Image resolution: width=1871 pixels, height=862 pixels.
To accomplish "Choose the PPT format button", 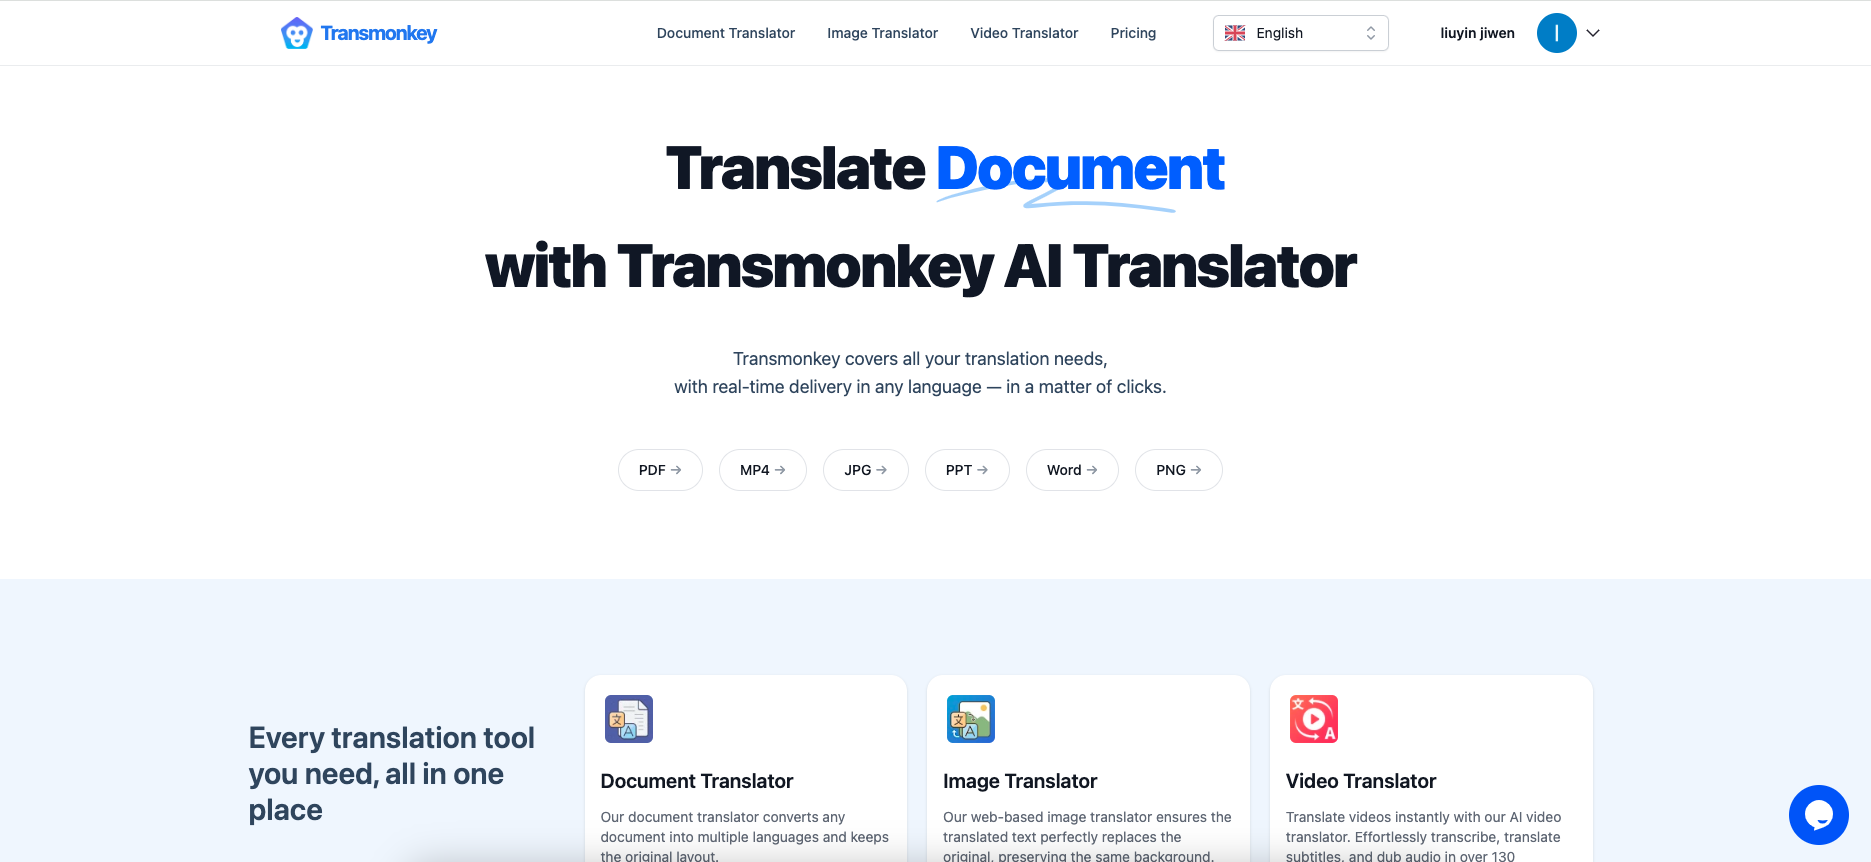I will (x=967, y=470).
